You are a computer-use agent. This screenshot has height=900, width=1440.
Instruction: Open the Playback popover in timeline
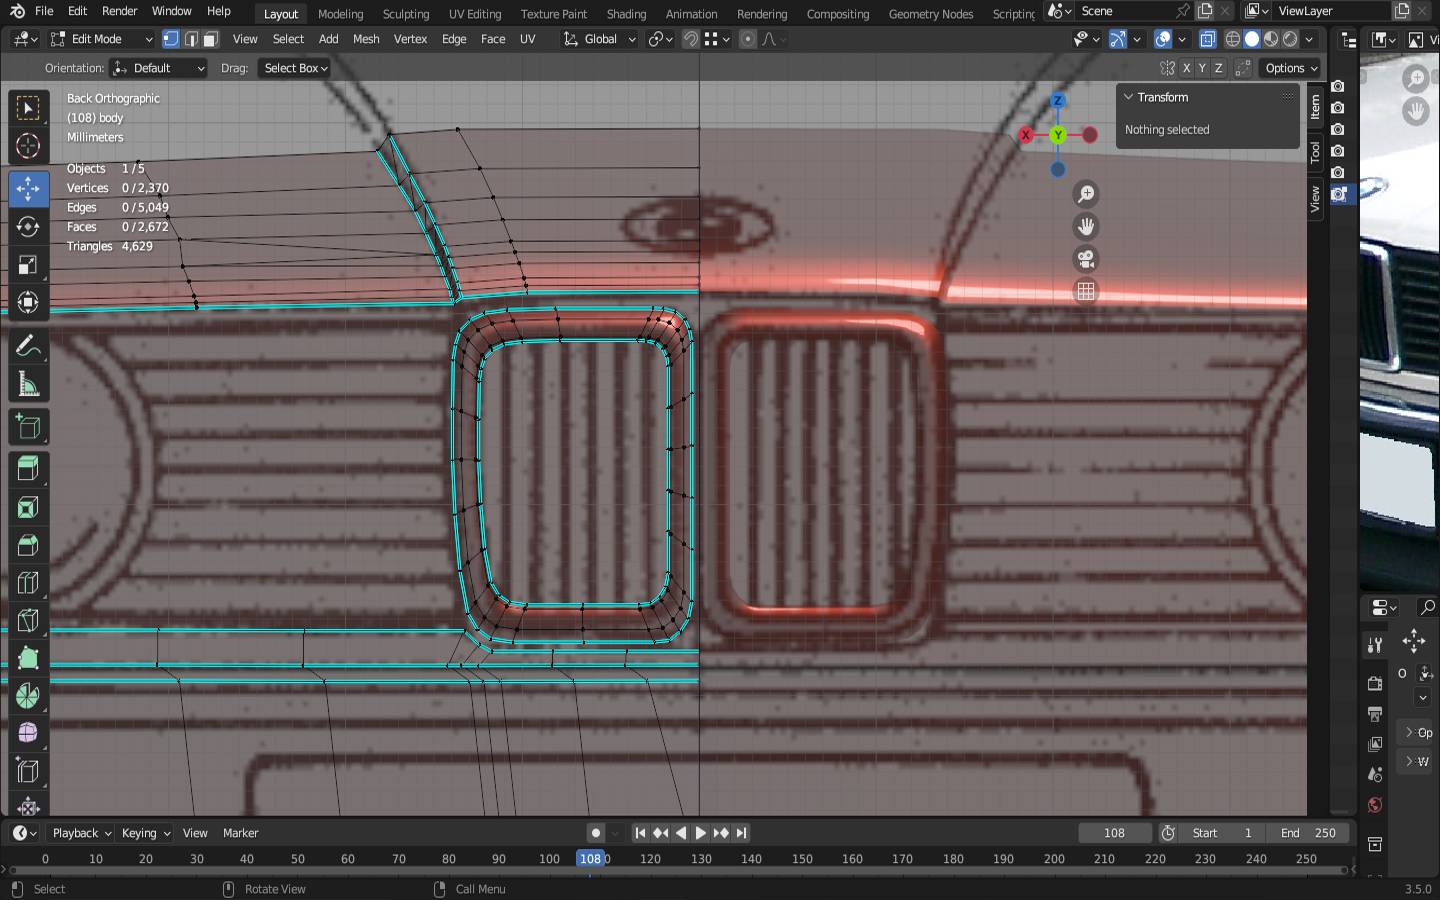[x=81, y=833]
